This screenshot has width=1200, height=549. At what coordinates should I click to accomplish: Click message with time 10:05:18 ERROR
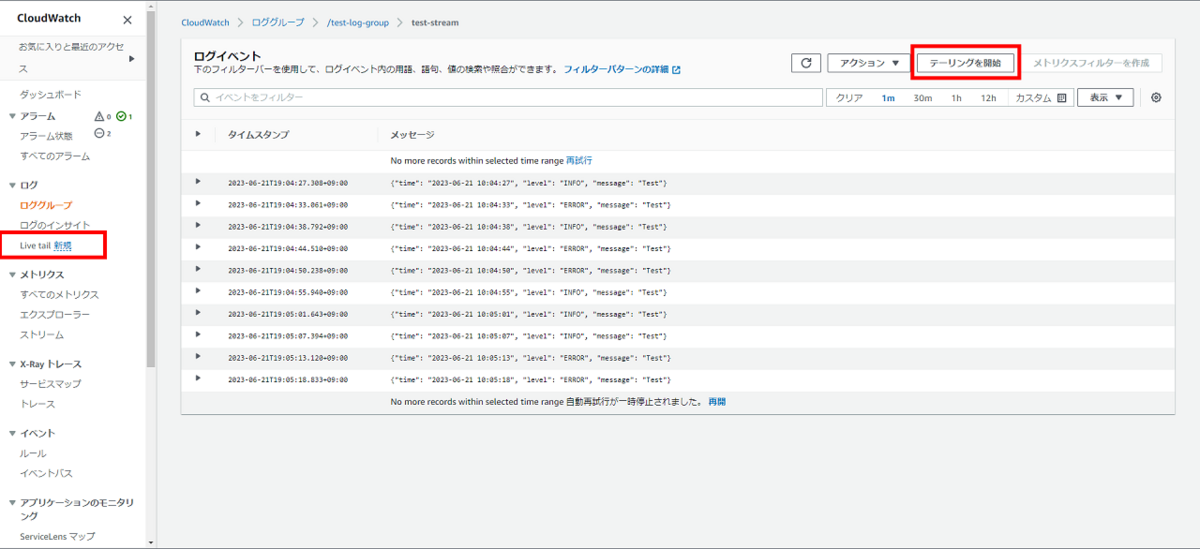530,380
